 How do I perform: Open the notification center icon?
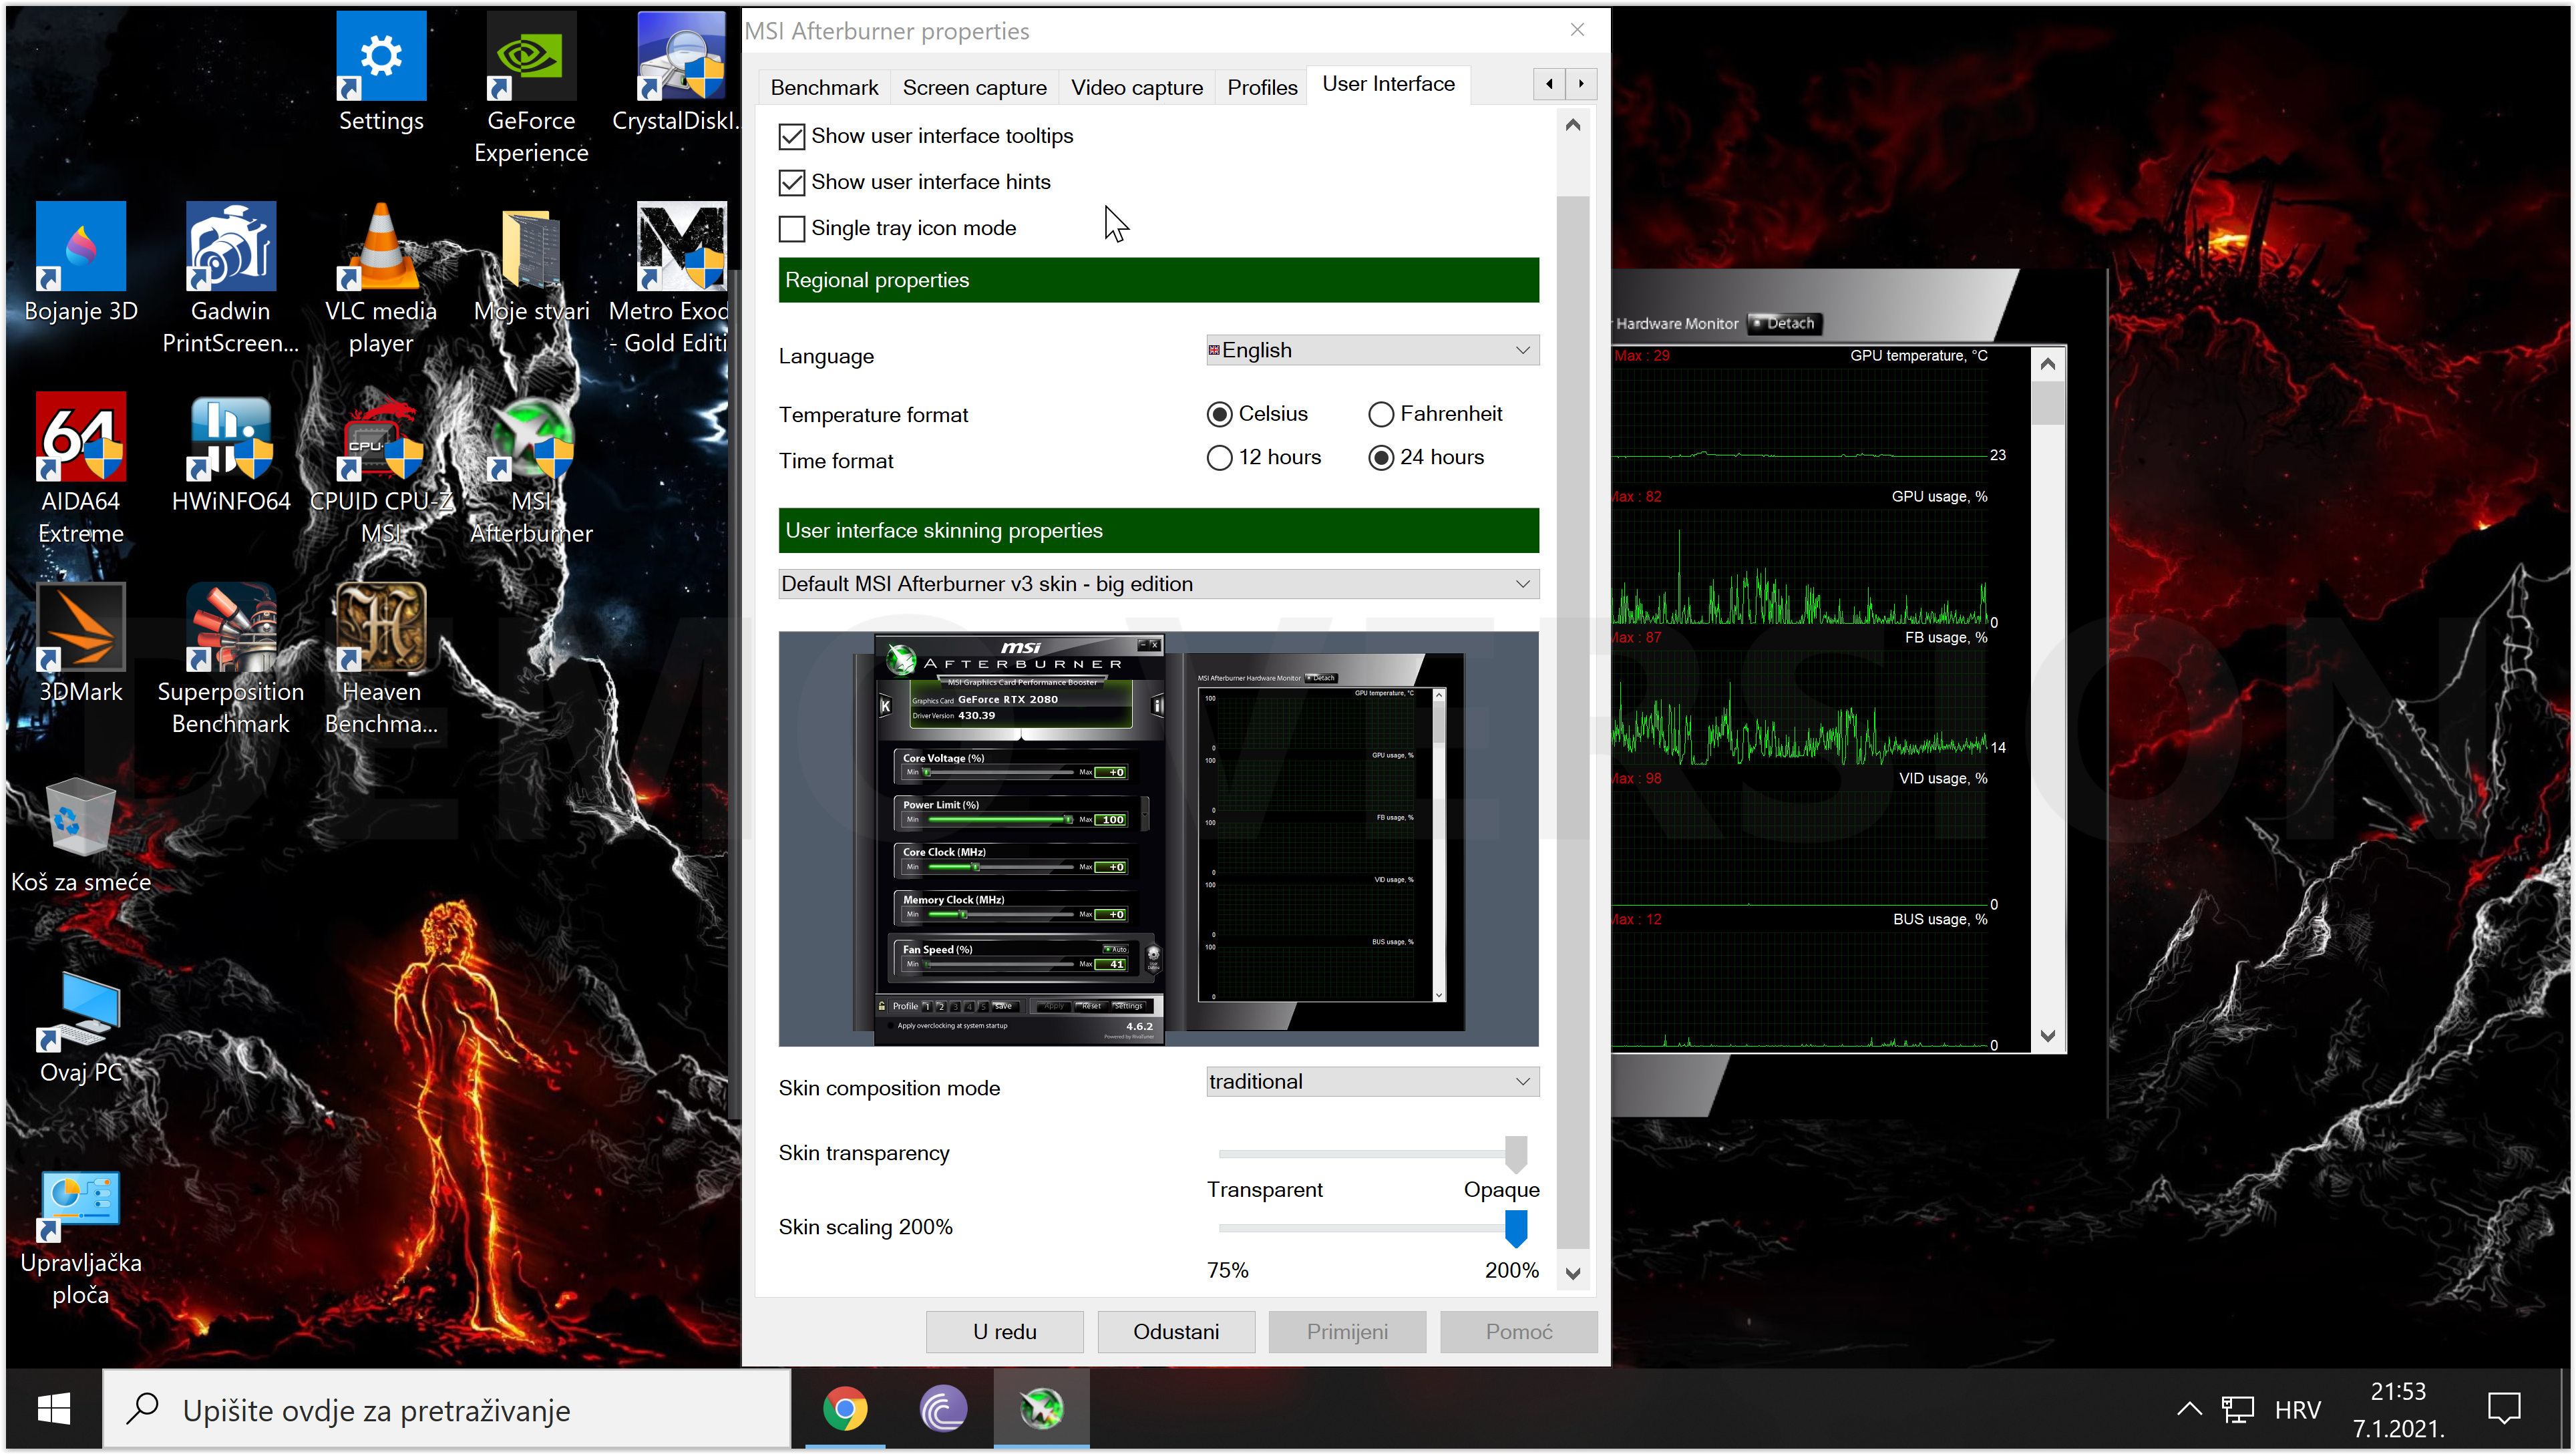coord(2504,1409)
